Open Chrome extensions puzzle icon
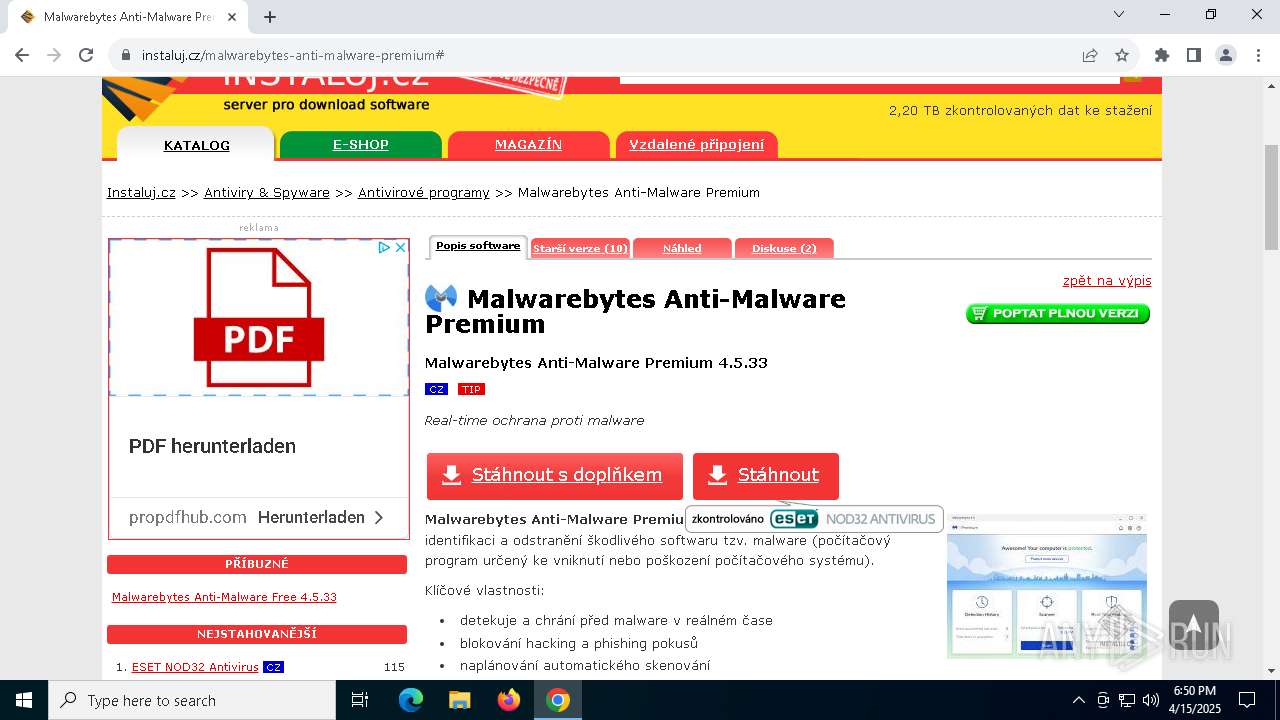The image size is (1280, 720). [1162, 55]
